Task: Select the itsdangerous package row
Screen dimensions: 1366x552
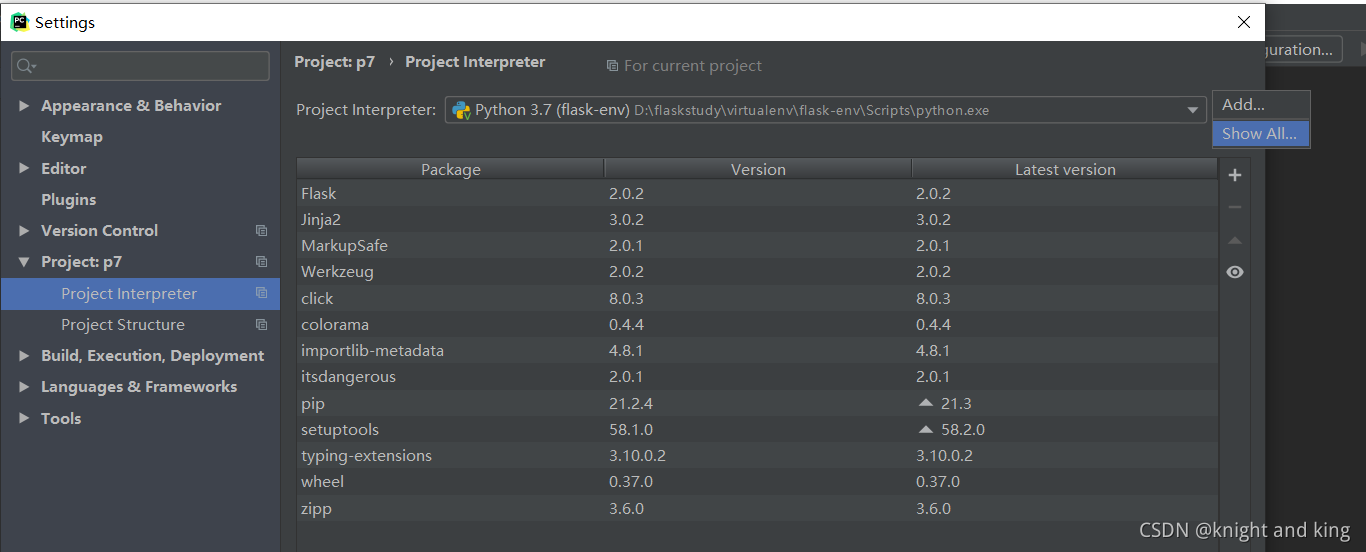Action: (757, 377)
